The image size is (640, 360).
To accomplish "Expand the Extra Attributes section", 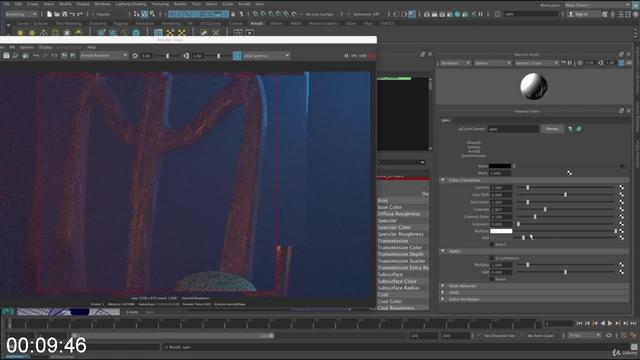I will coord(442,299).
